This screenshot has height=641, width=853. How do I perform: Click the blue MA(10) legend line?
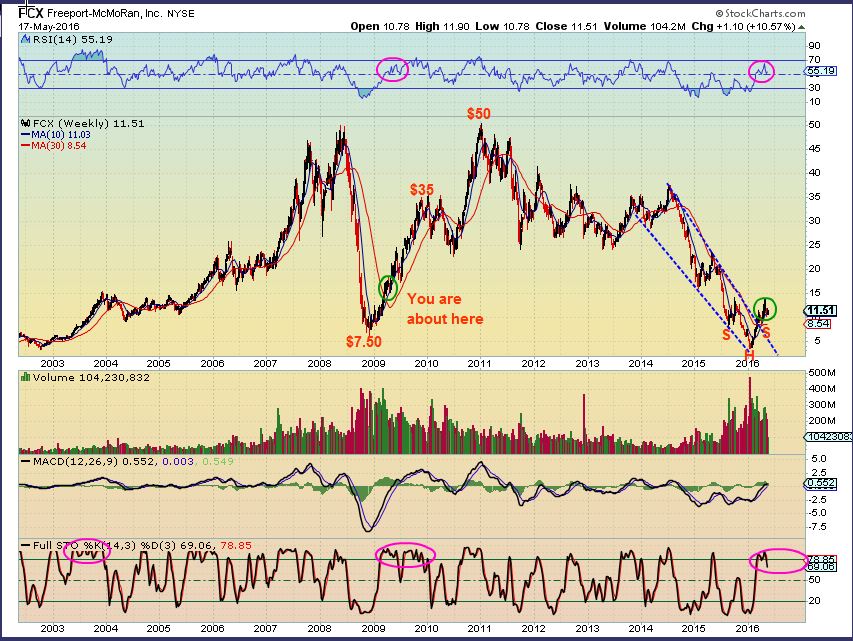[x=26, y=134]
